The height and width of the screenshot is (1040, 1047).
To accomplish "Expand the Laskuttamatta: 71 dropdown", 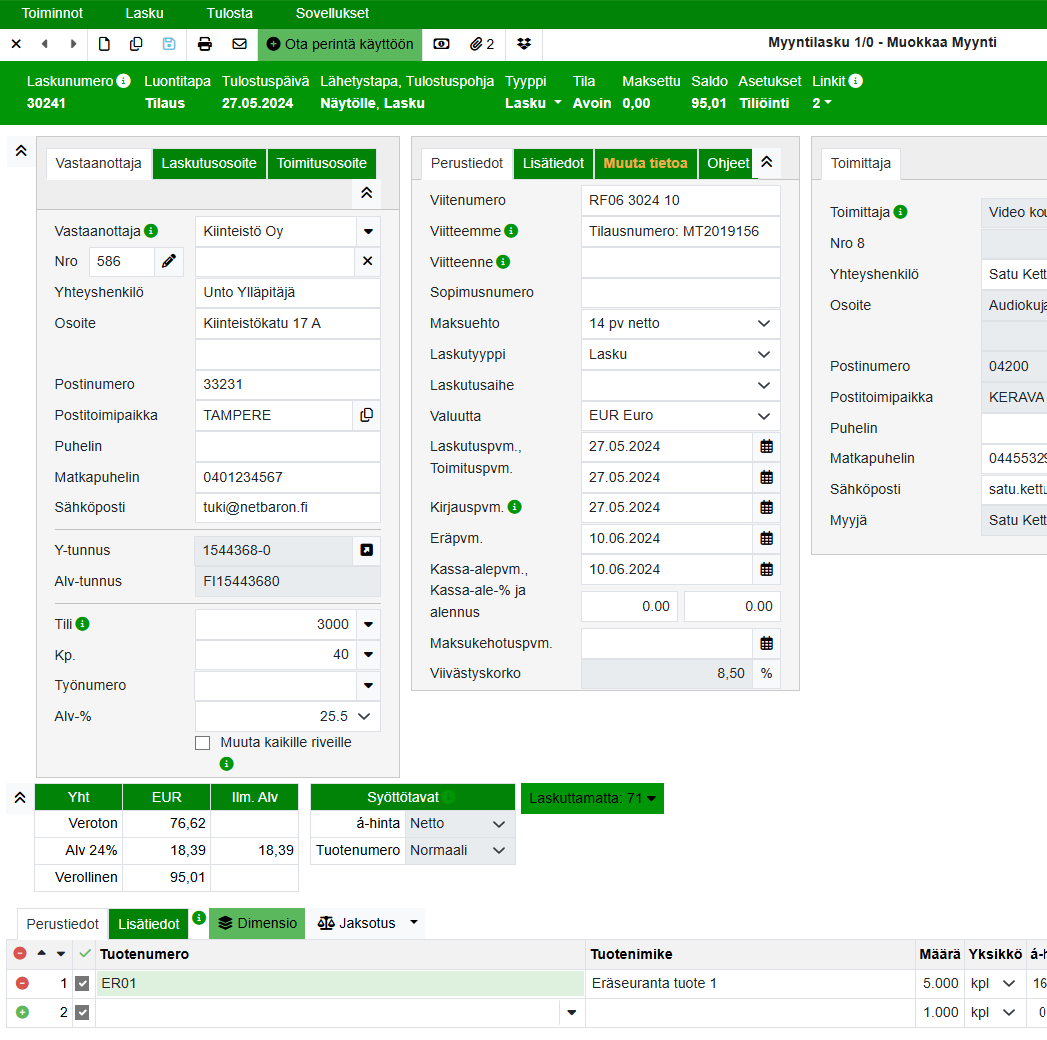I will (x=592, y=798).
